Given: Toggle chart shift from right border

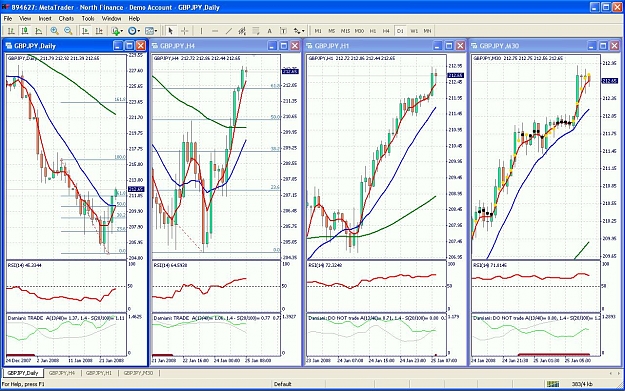Looking at the screenshot, I should [x=99, y=31].
